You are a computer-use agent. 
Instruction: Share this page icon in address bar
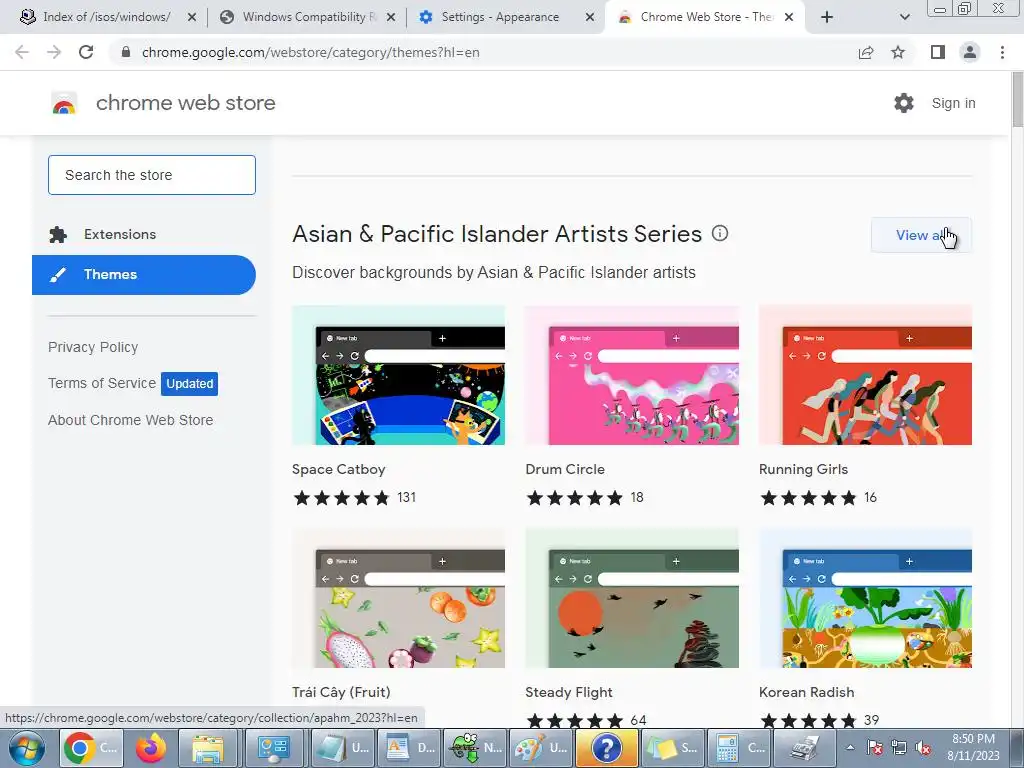tap(866, 52)
